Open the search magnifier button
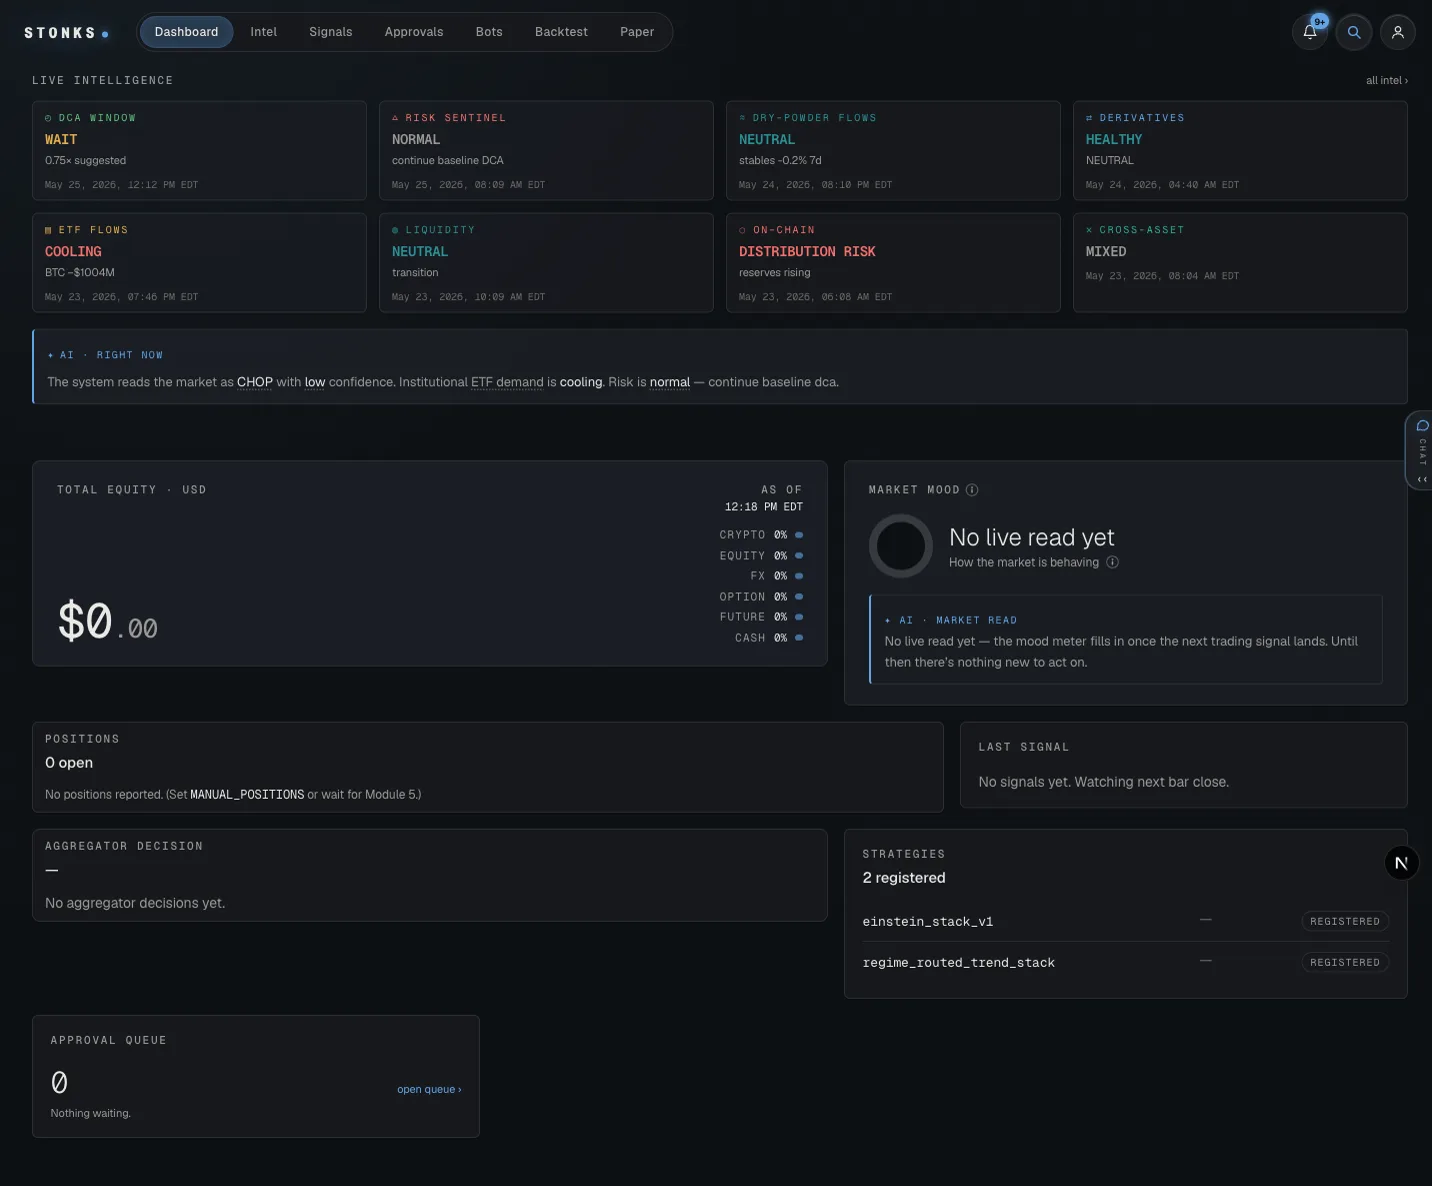This screenshot has width=1432, height=1186. tap(1354, 32)
